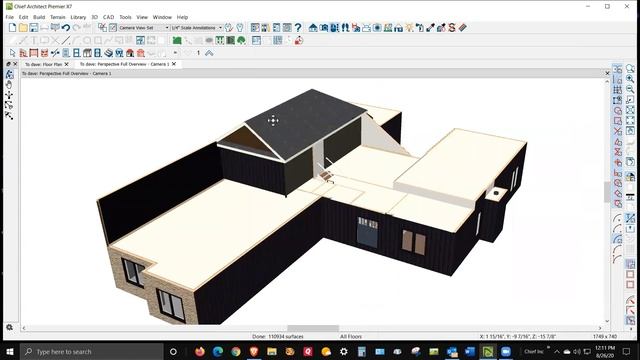Viewport: 640px width, 360px height.
Task: Open the 1/4" Scale Annotations dropdown
Action: pyautogui.click(x=197, y=28)
